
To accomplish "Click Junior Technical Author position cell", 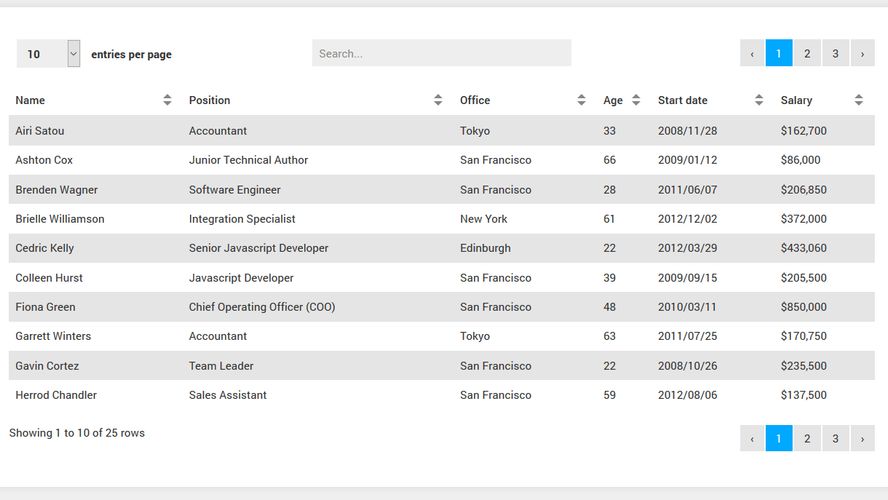I will pos(249,160).
